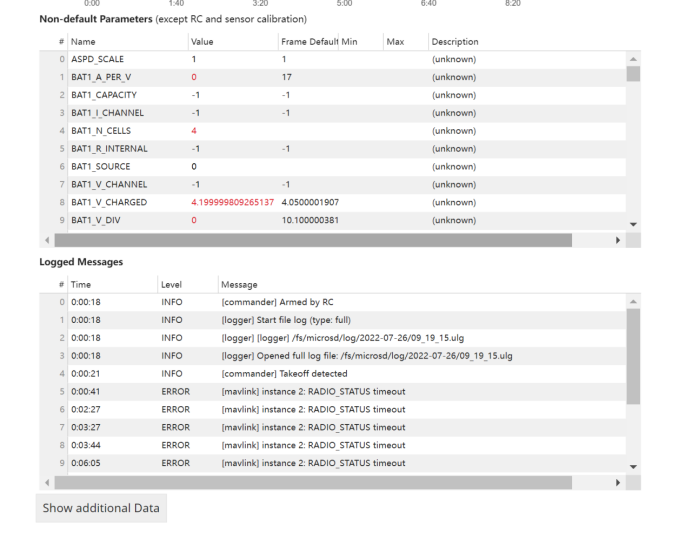Click the parameters table right scroll arrow
Screen dimensions: 692x540
(x=618, y=240)
